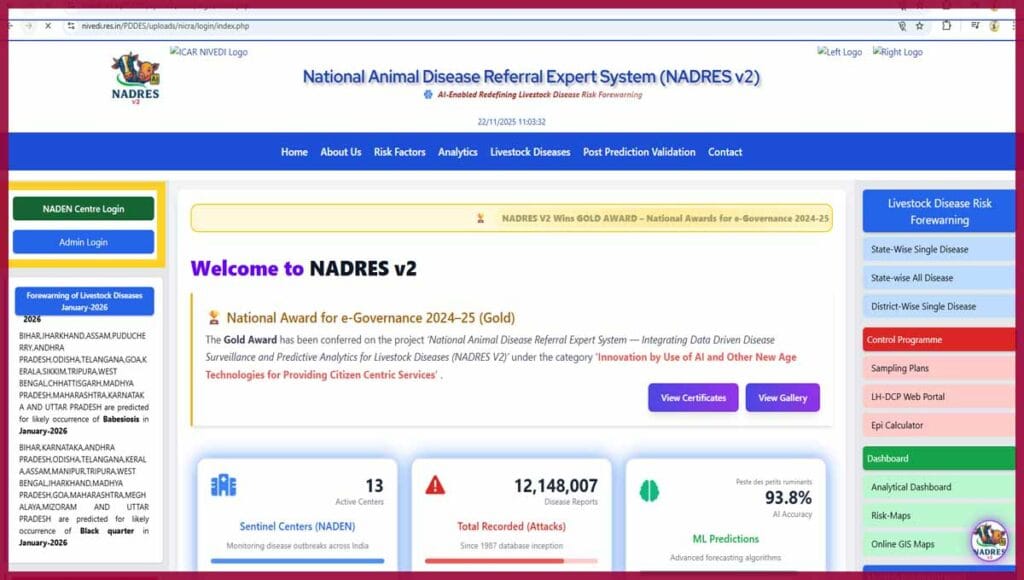Open the Livestock Diseases menu
1024x580 pixels.
[530, 152]
